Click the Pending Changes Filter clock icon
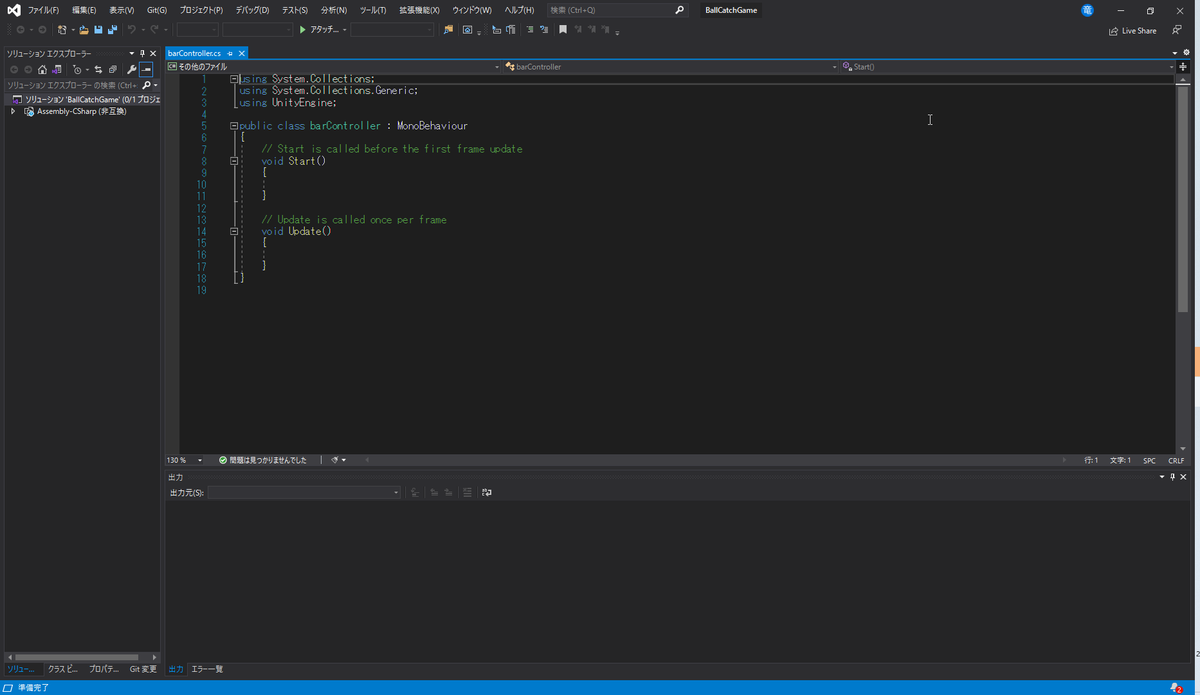This screenshot has height=695, width=1200. pyautogui.click(x=77, y=70)
